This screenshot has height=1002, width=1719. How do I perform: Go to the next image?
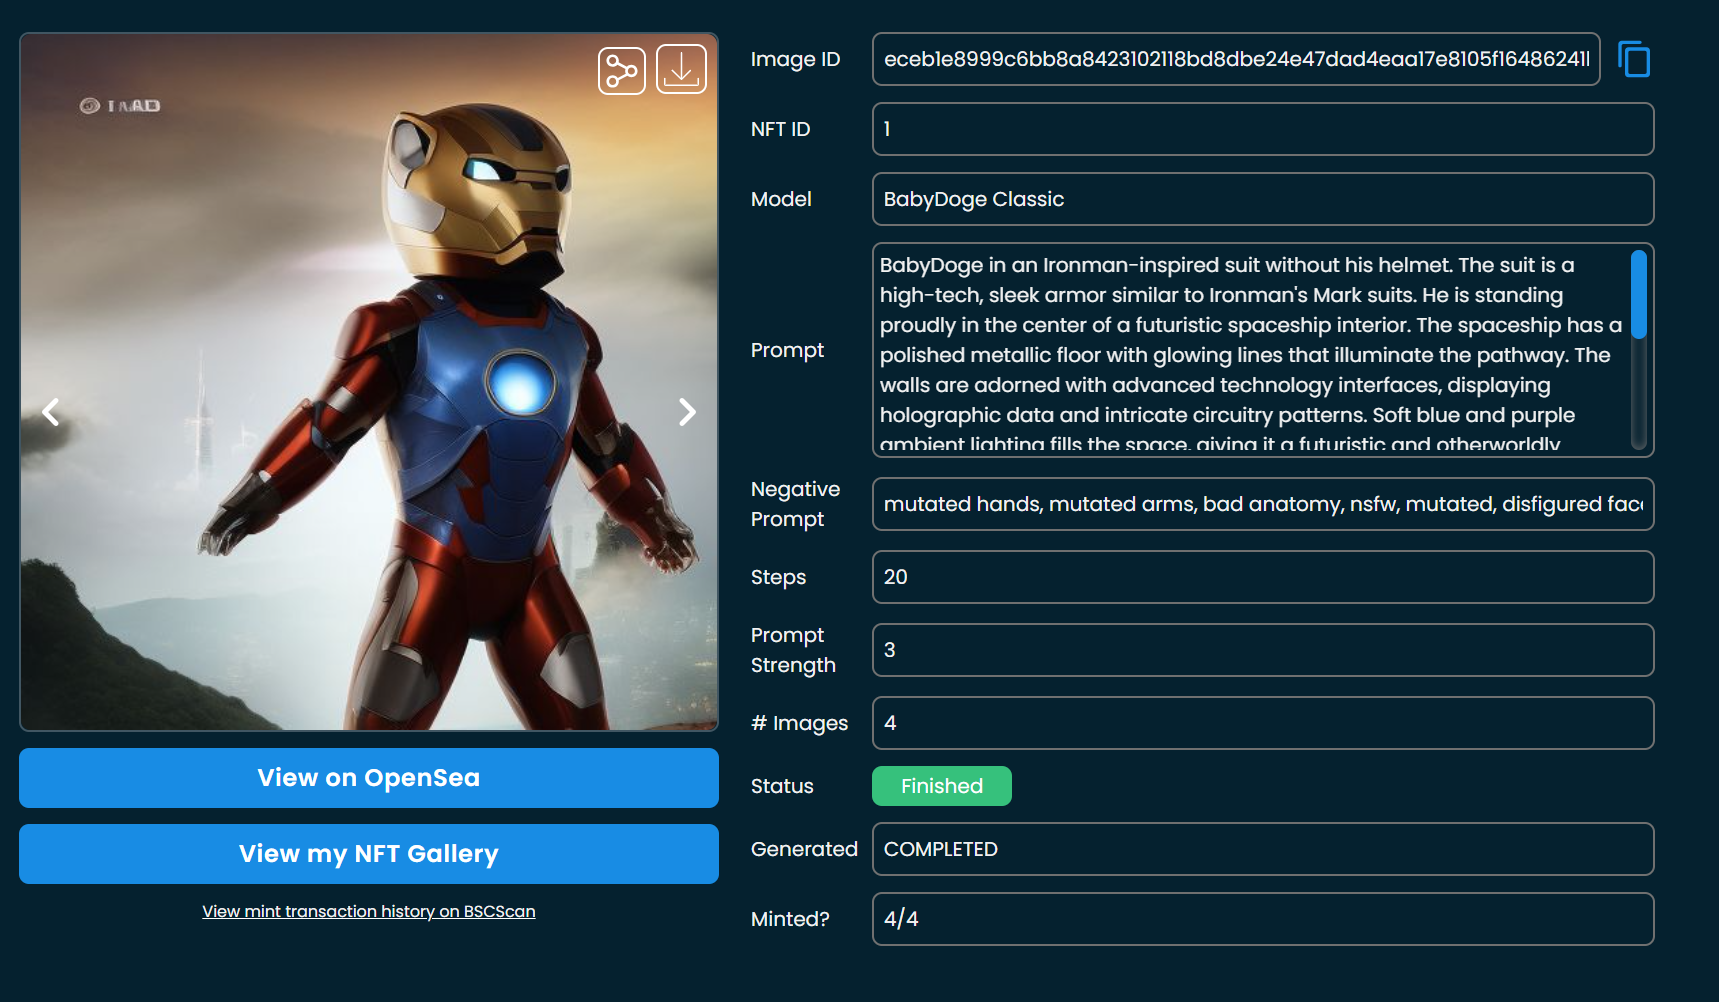[687, 412]
